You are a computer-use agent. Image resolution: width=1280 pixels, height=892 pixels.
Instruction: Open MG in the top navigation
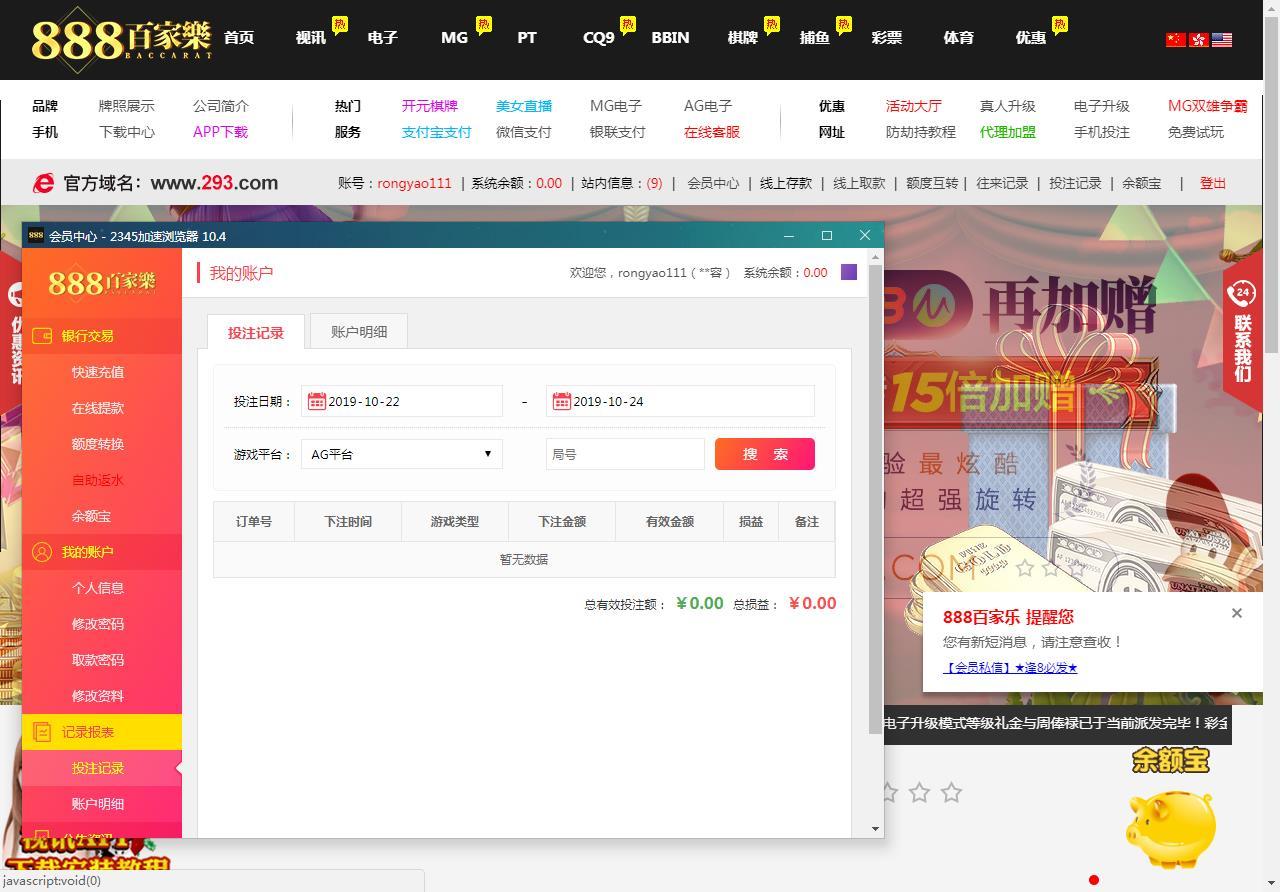pyautogui.click(x=454, y=37)
